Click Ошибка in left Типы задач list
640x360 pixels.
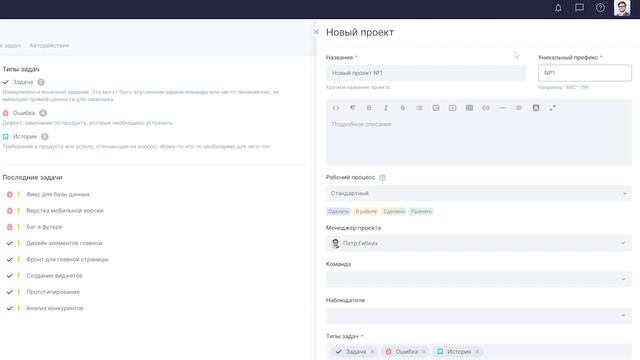(24, 113)
